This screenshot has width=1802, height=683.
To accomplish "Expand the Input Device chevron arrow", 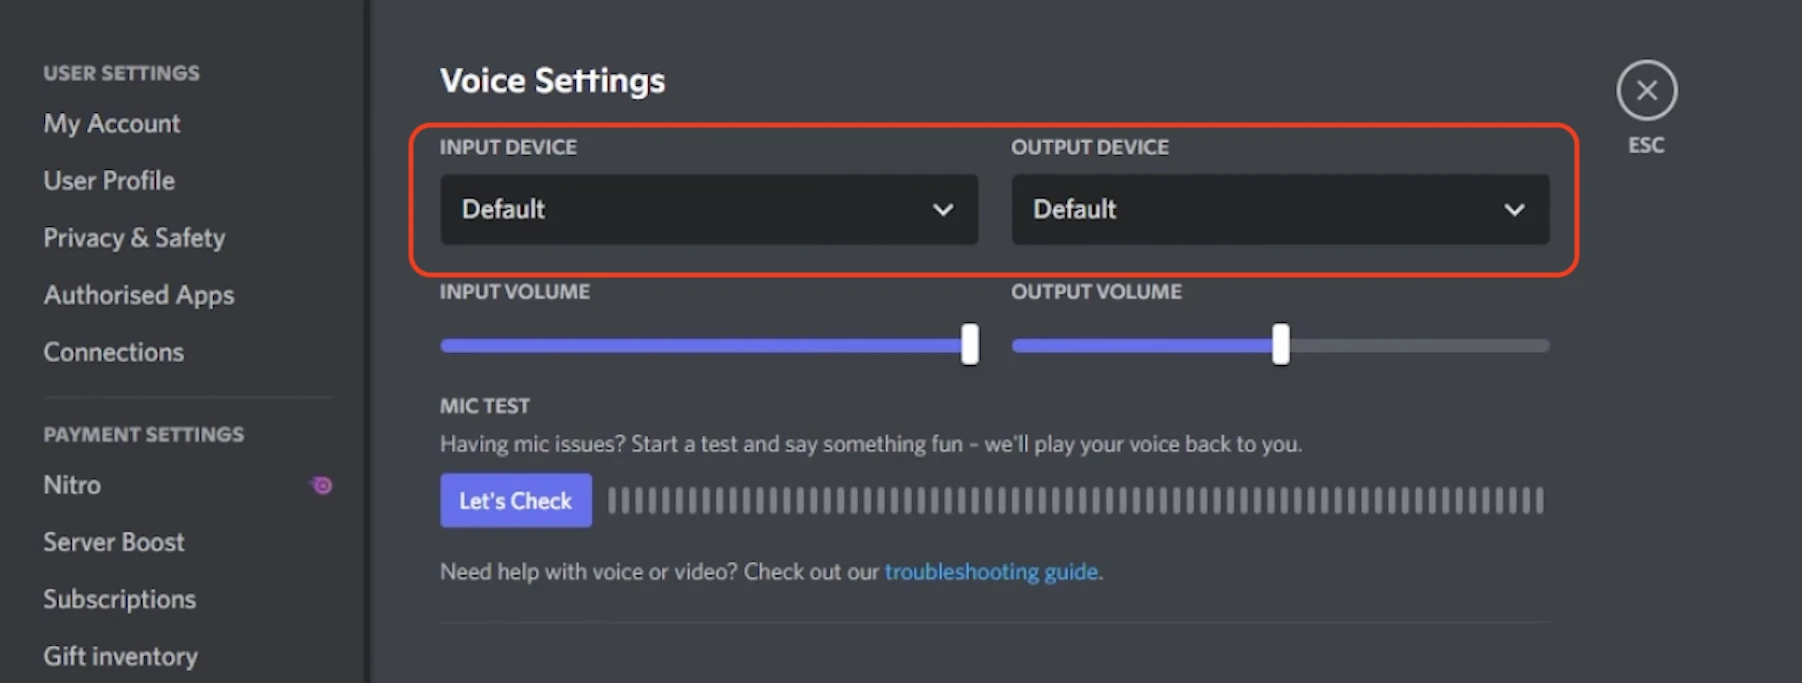I will 942,210.
